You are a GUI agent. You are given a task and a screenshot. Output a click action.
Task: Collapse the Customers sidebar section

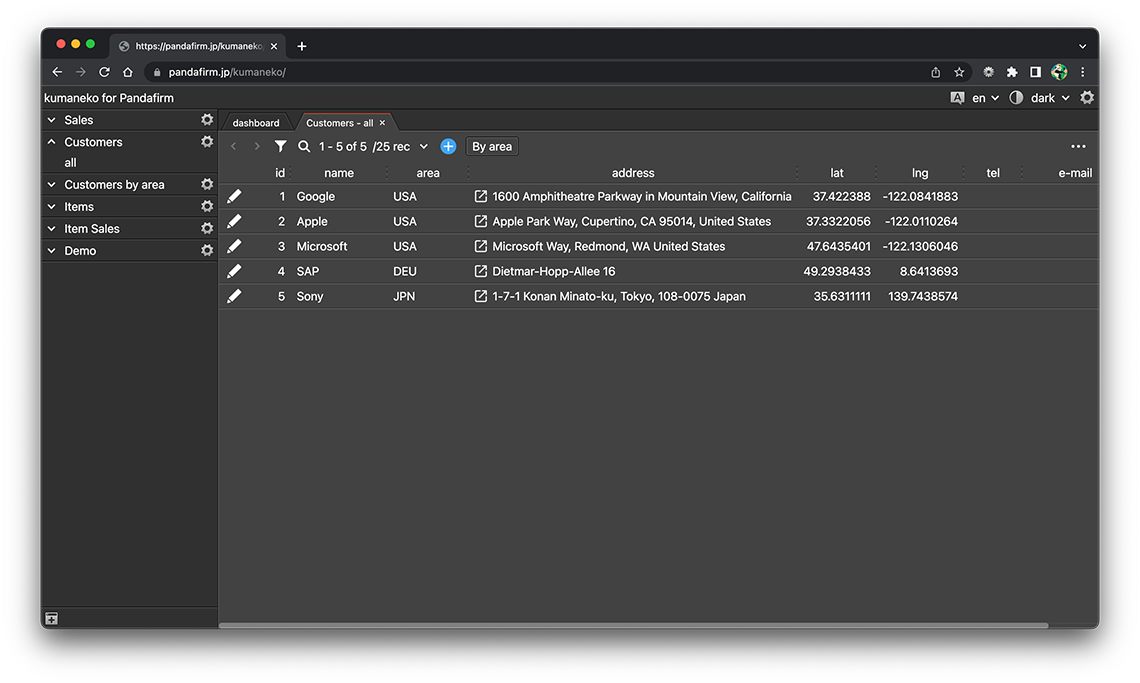click(x=52, y=142)
